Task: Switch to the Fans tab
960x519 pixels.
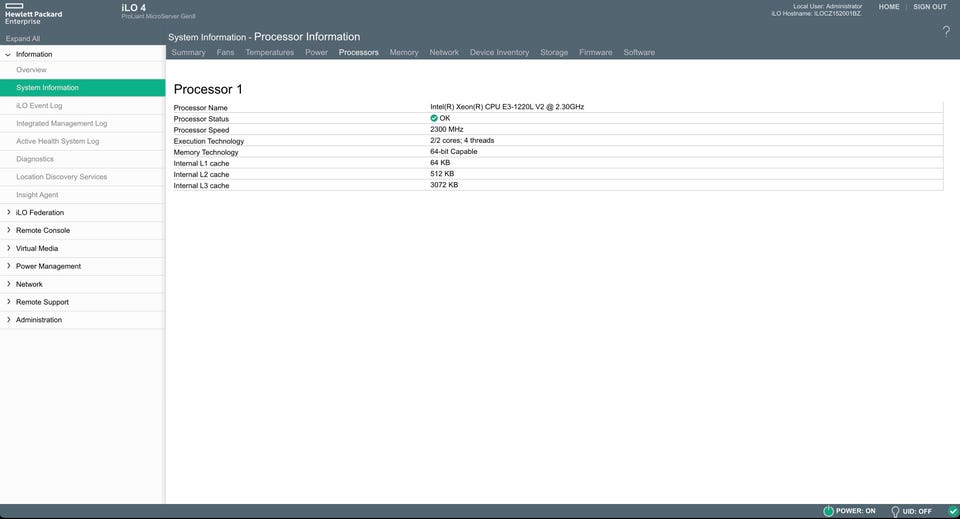Action: 225,53
